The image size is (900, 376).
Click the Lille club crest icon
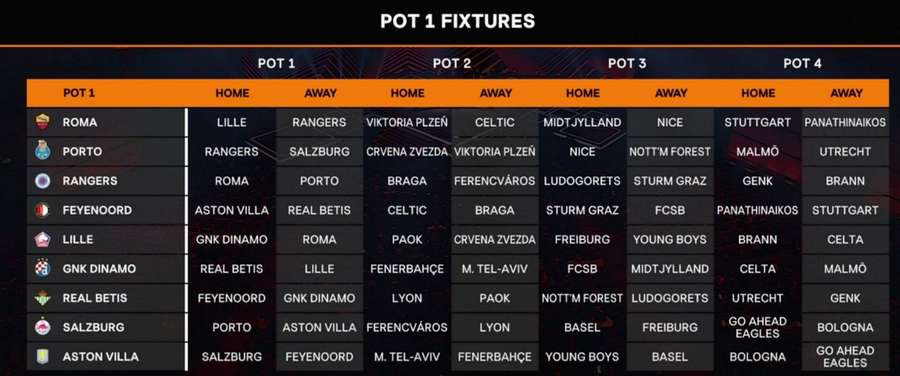42,239
